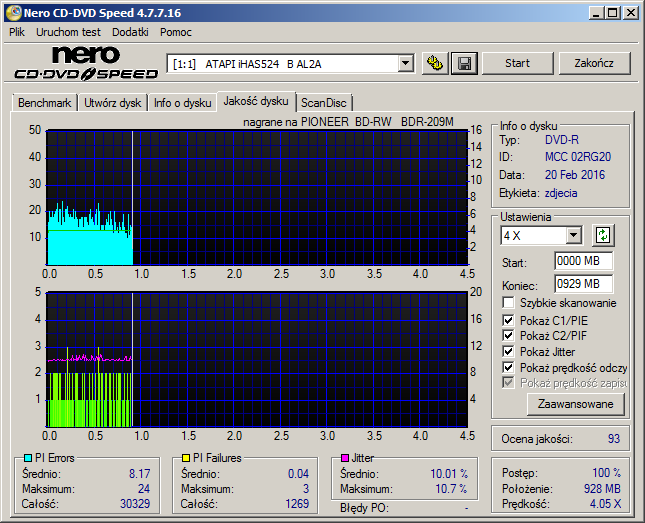
Task: Click the cyan PI Errors legend square
Action: click(28, 458)
